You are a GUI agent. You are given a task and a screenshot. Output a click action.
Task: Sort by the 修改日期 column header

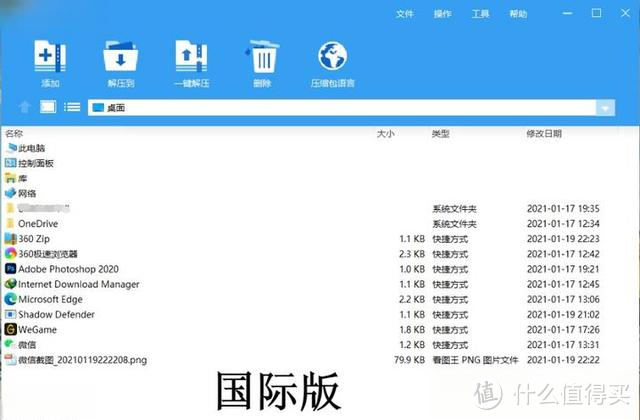[x=544, y=133]
